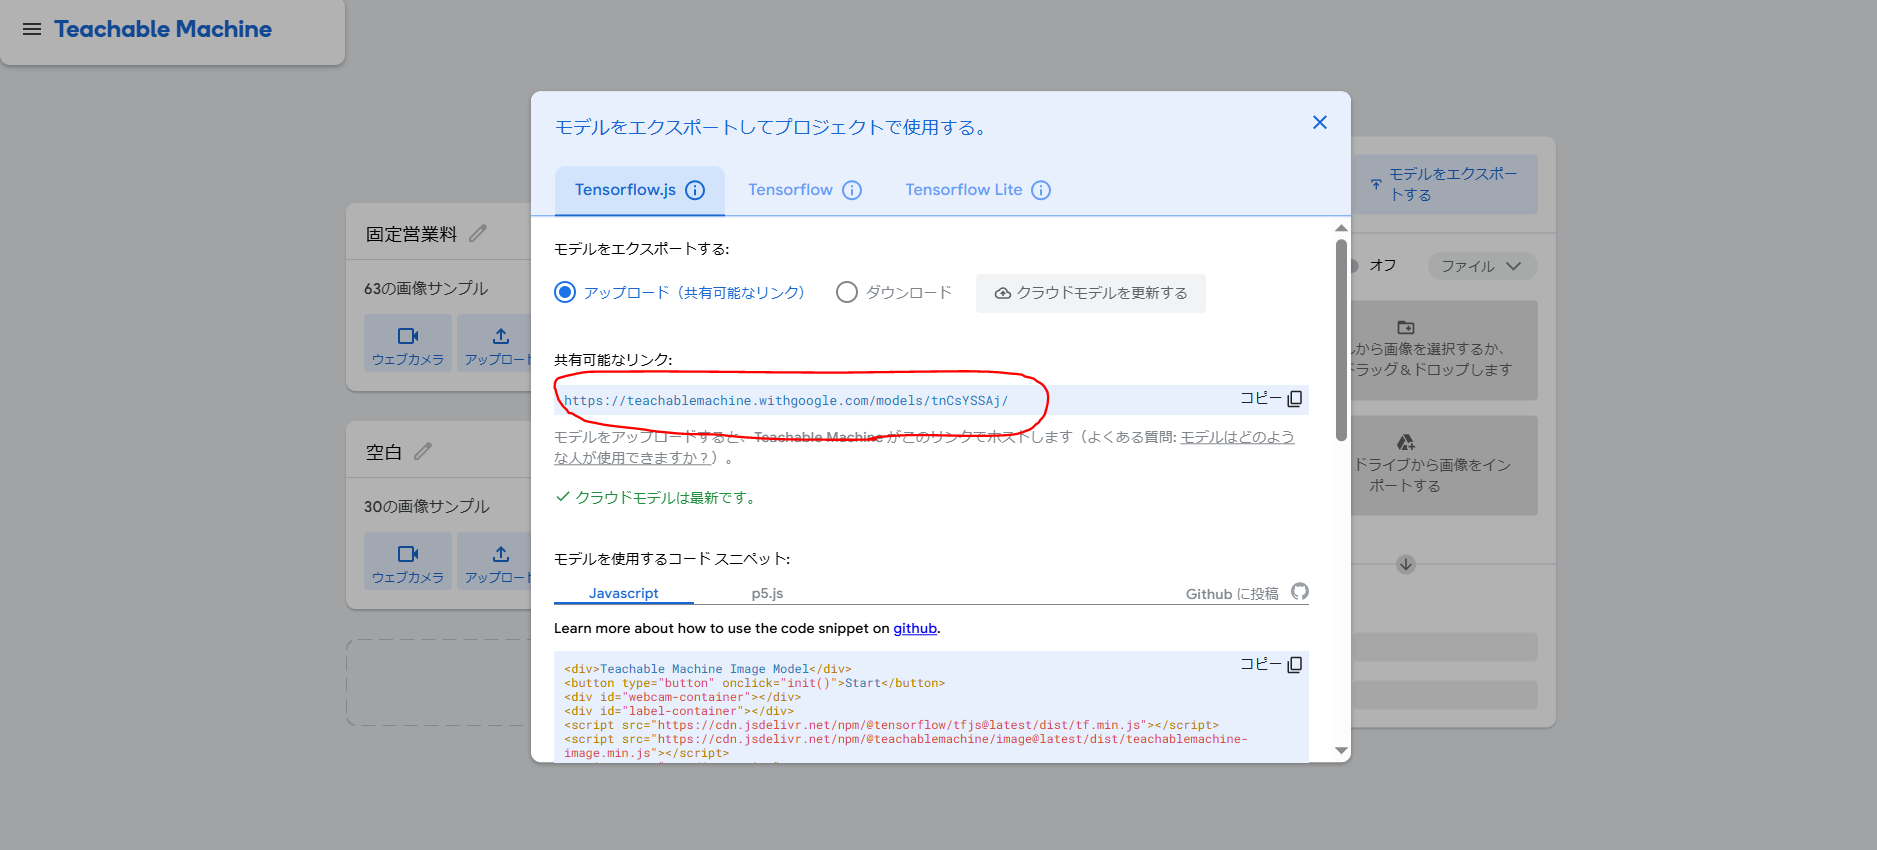The width and height of the screenshot is (1877, 850).
Task: Open the github link about code snippets
Action: (x=915, y=628)
